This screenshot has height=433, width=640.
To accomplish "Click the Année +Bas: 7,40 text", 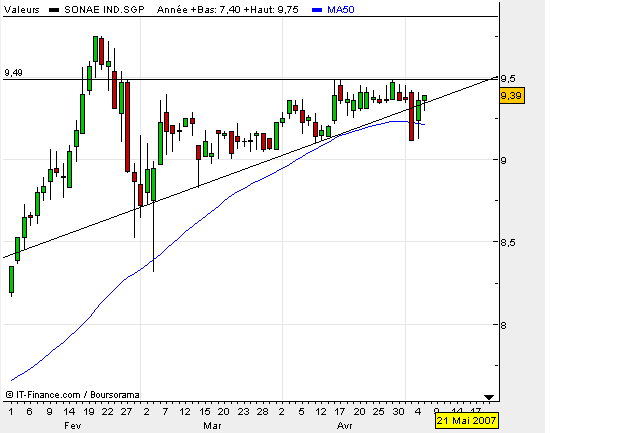I will pos(199,10).
